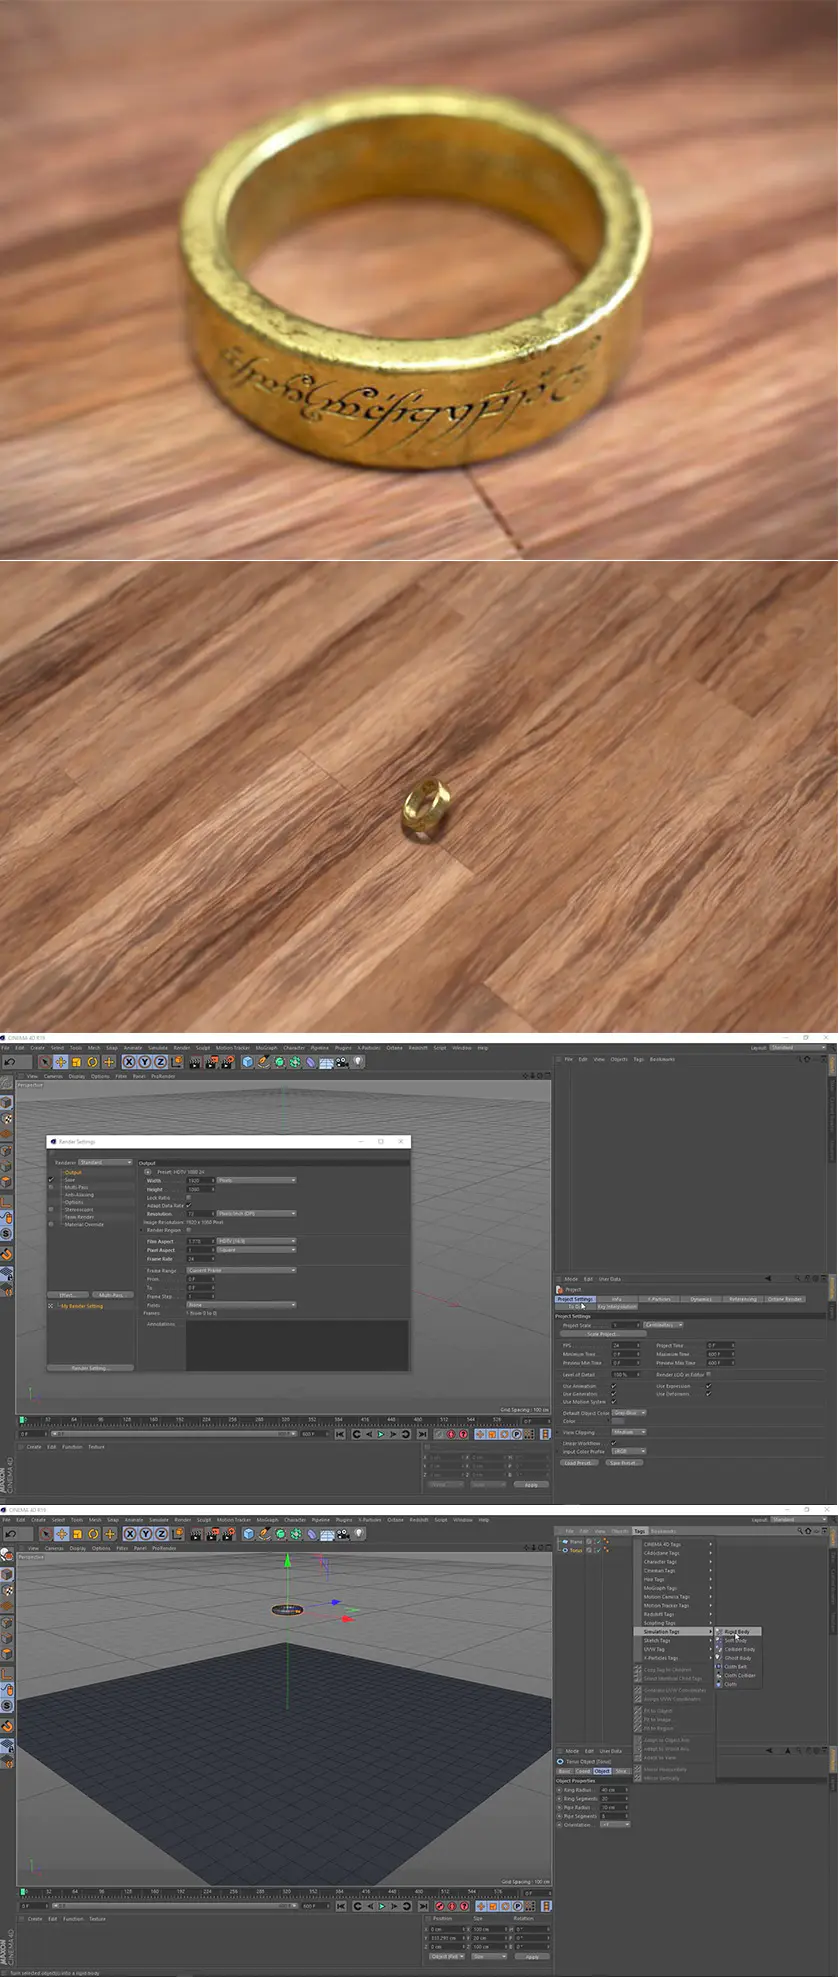Toggle Adapt Data Rate checkbox

[188, 1205]
